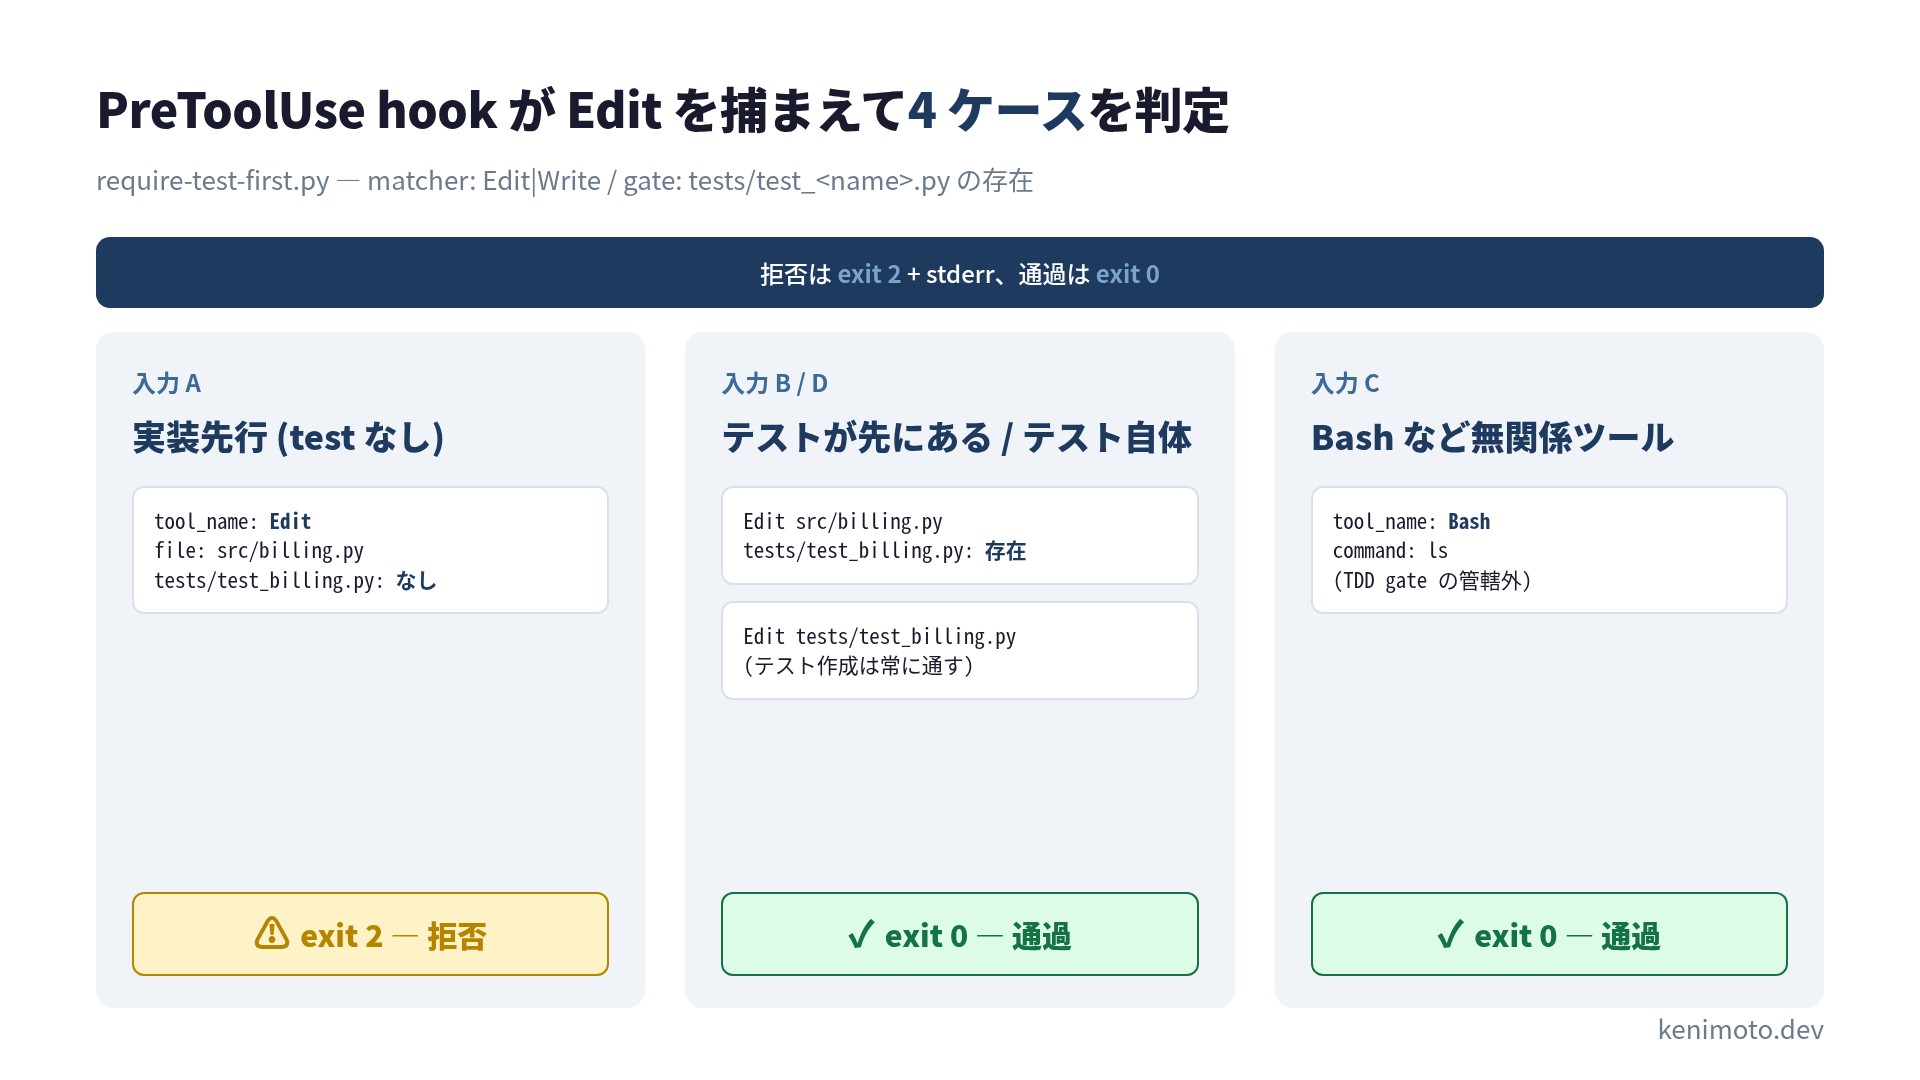Click the line 'Edit src/billing.py'
Screen dimensions: 1920x1080
[x=843, y=521]
